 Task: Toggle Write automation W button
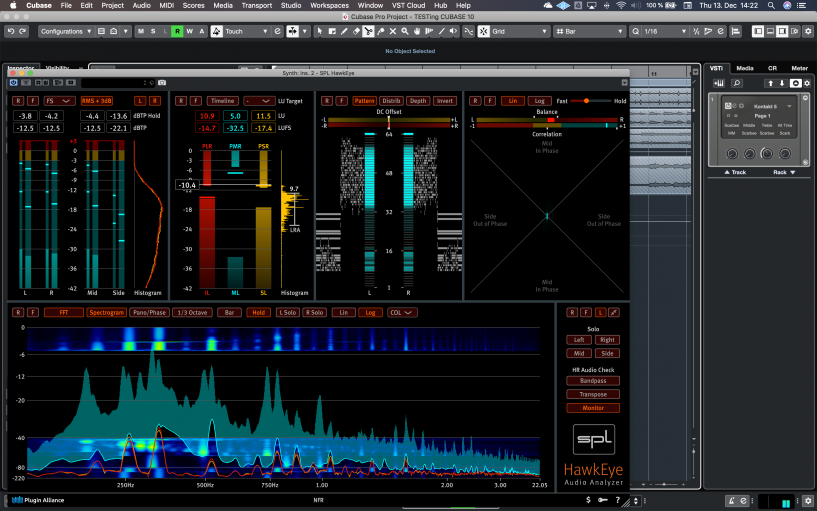click(x=190, y=31)
